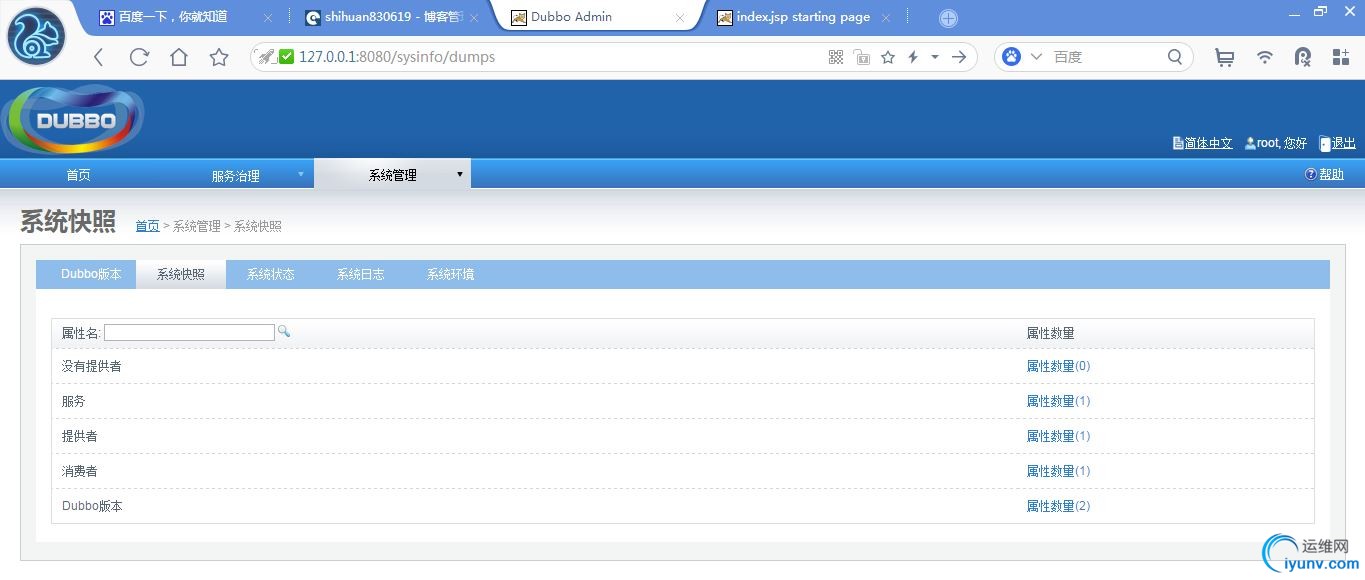Open the shopping cart toolbar icon
Viewport: 1365px width, 580px height.
1224,57
